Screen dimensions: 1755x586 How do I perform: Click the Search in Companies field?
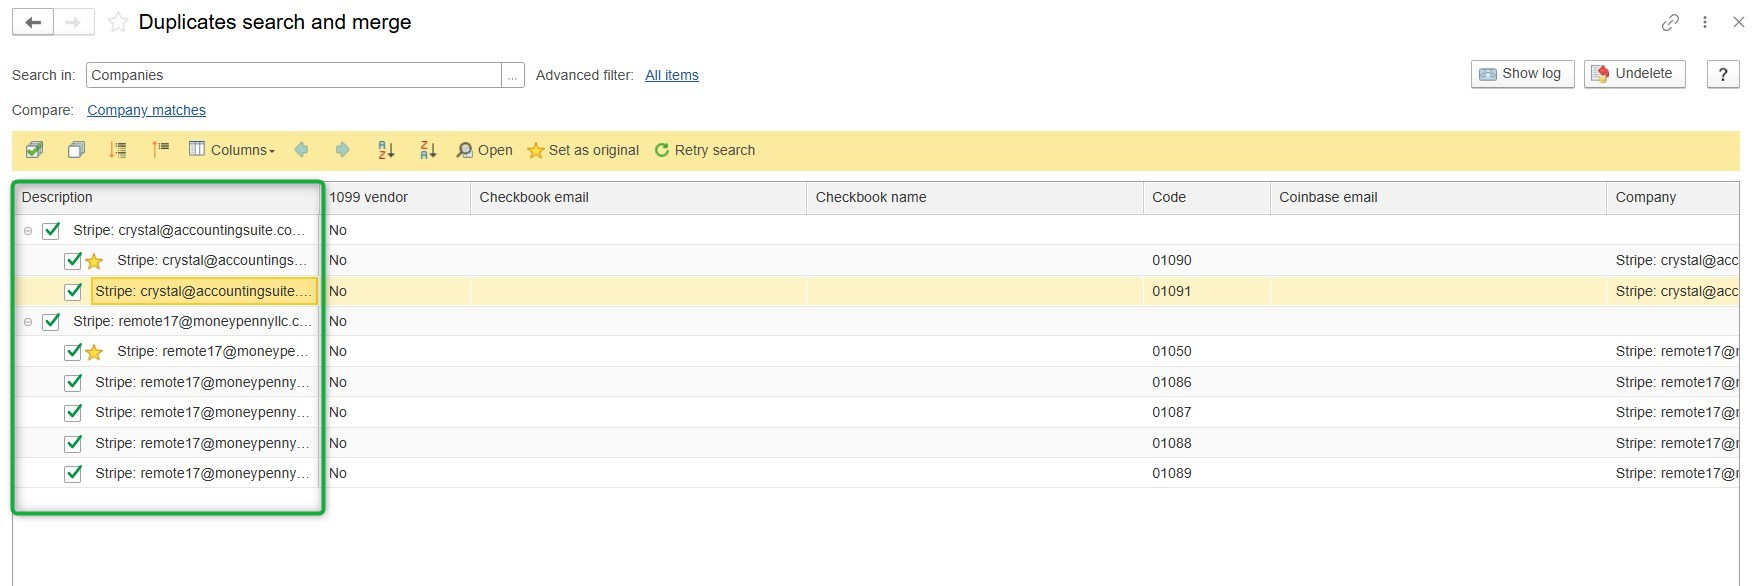293,75
